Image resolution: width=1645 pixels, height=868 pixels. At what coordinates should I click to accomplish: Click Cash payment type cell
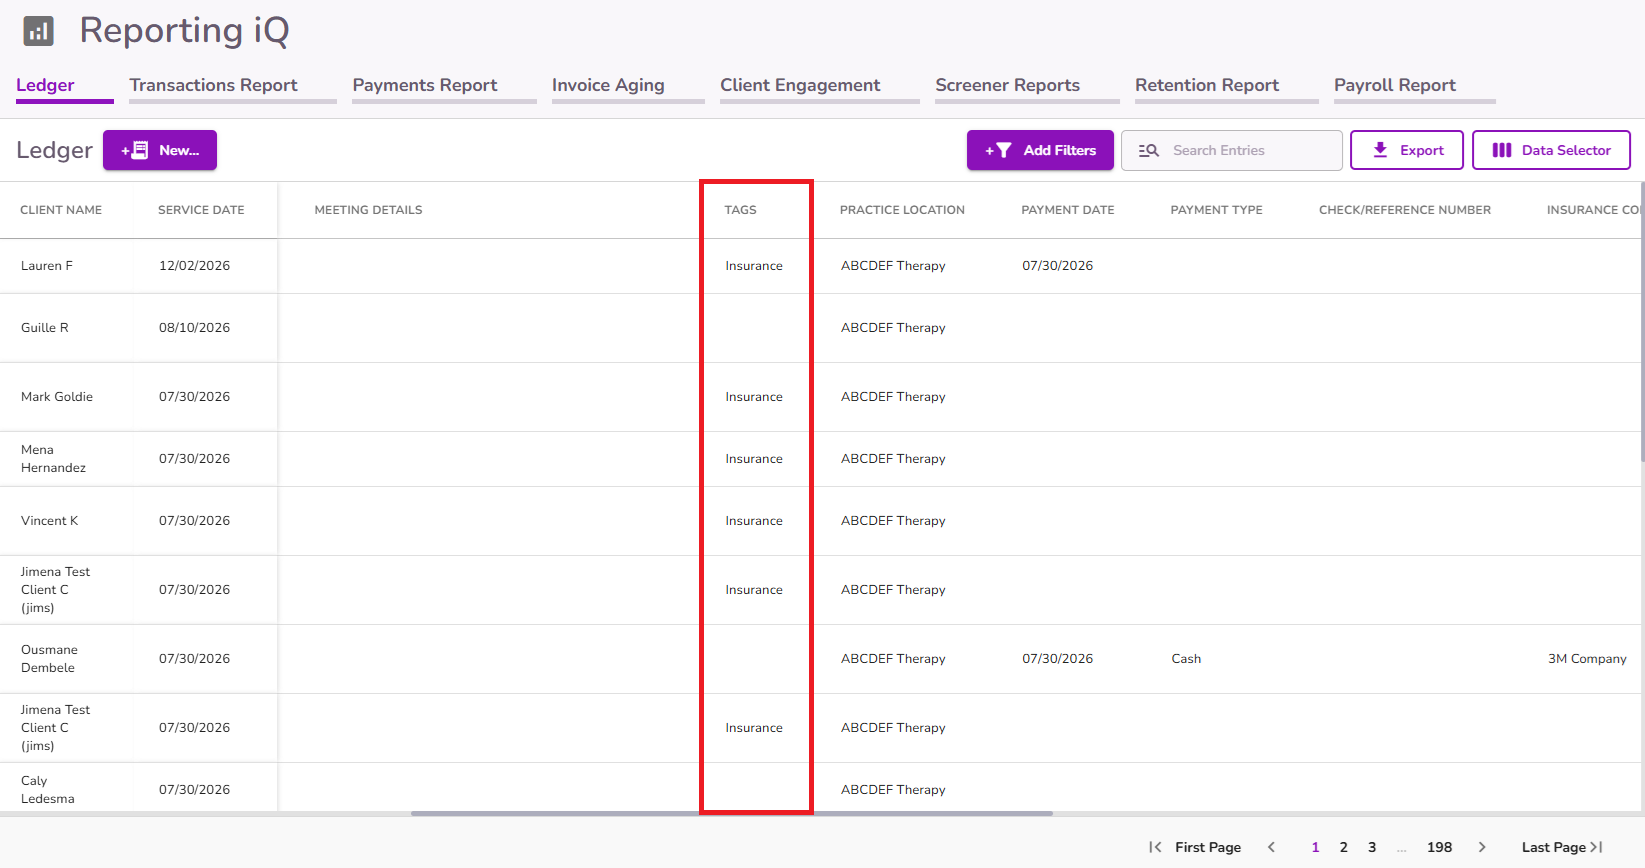click(x=1186, y=659)
